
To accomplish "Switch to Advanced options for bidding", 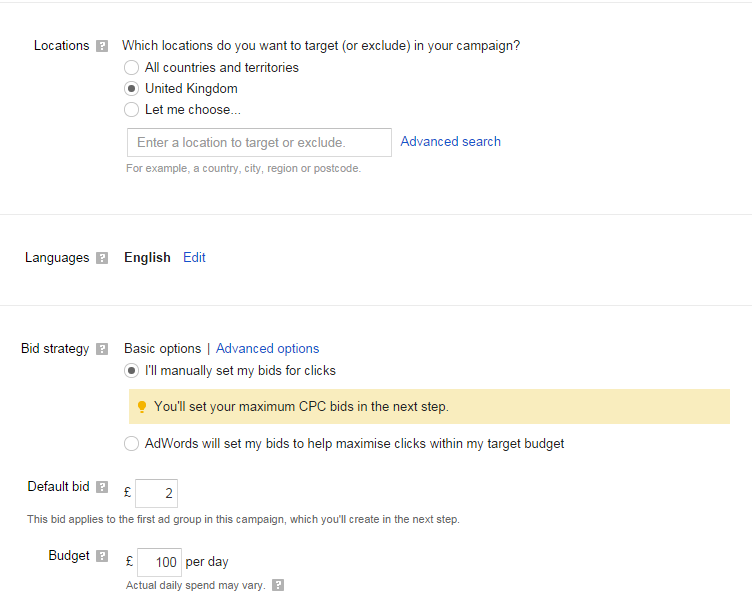I will coord(267,349).
